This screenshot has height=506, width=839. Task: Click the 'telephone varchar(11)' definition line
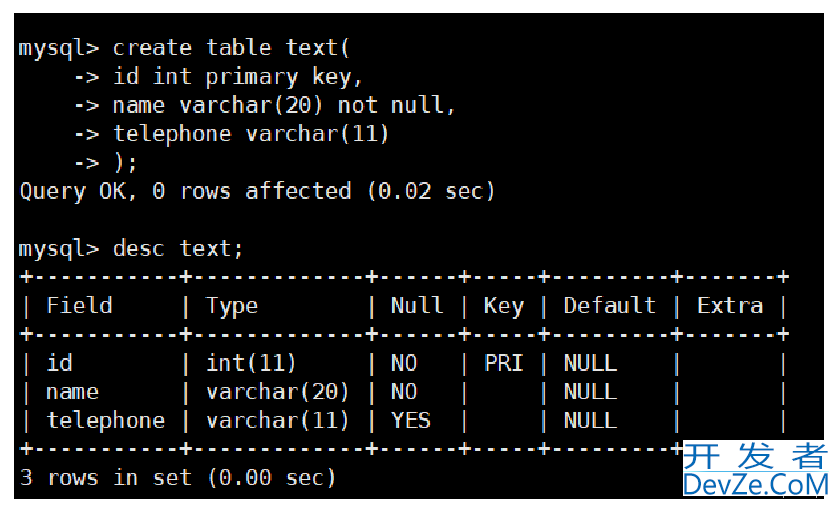(231, 134)
